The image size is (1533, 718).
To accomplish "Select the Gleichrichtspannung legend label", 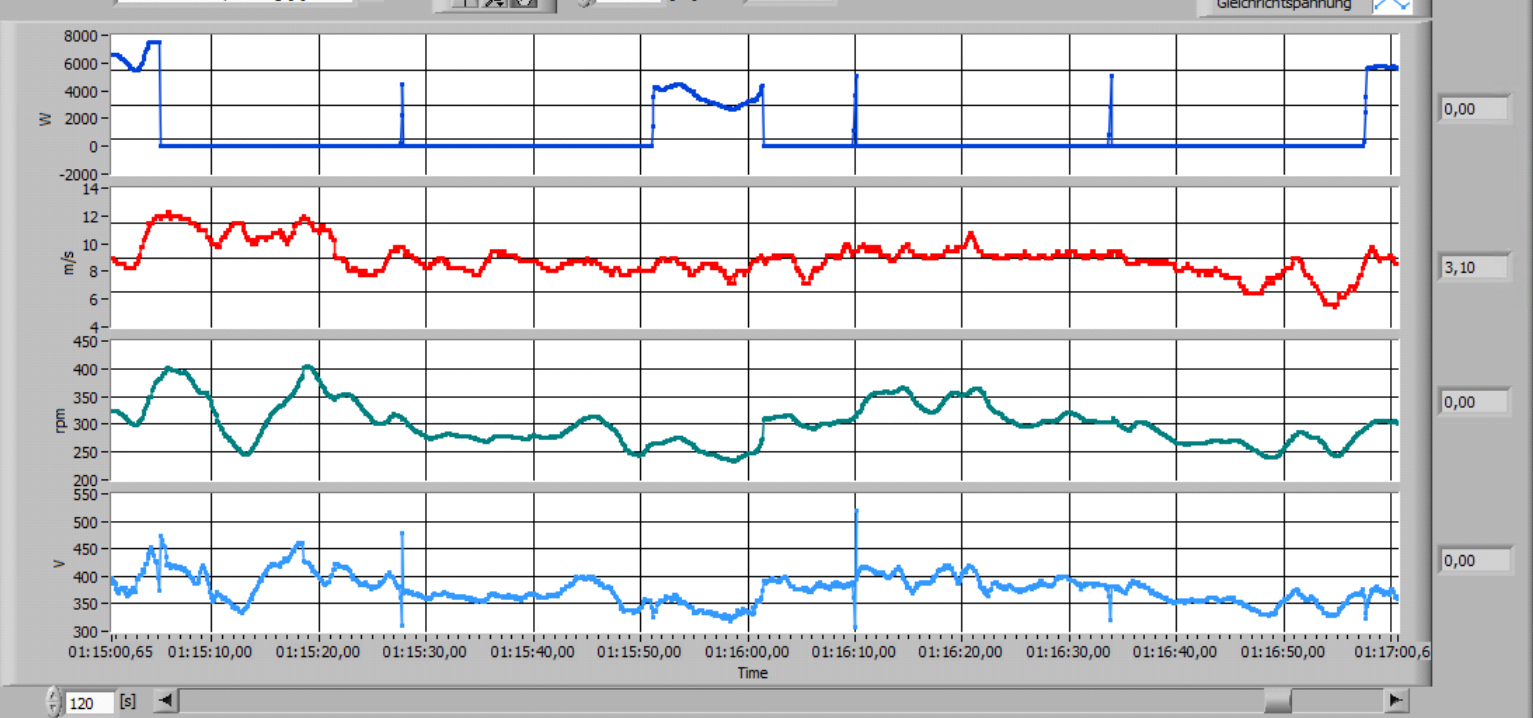I will (x=1283, y=5).
